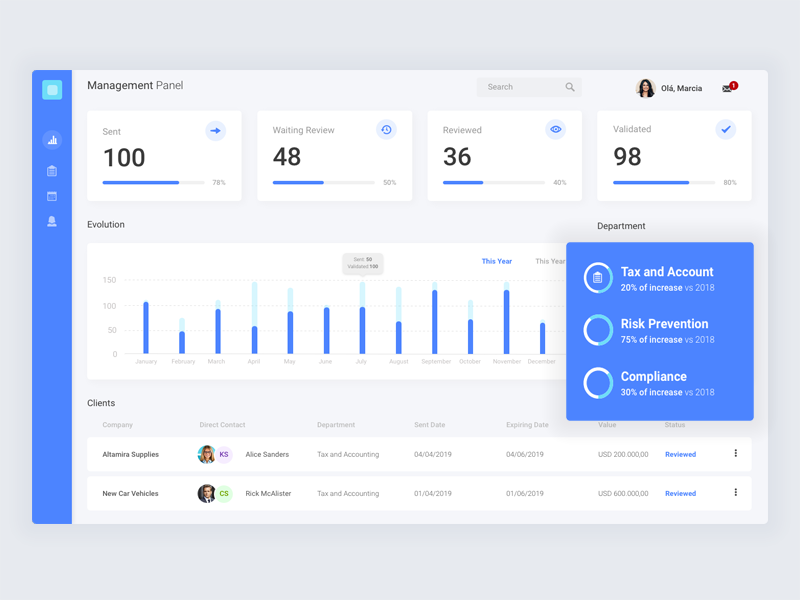The image size is (800, 600).
Task: Toggle the Risk Prevention circle indicator
Action: point(597,330)
